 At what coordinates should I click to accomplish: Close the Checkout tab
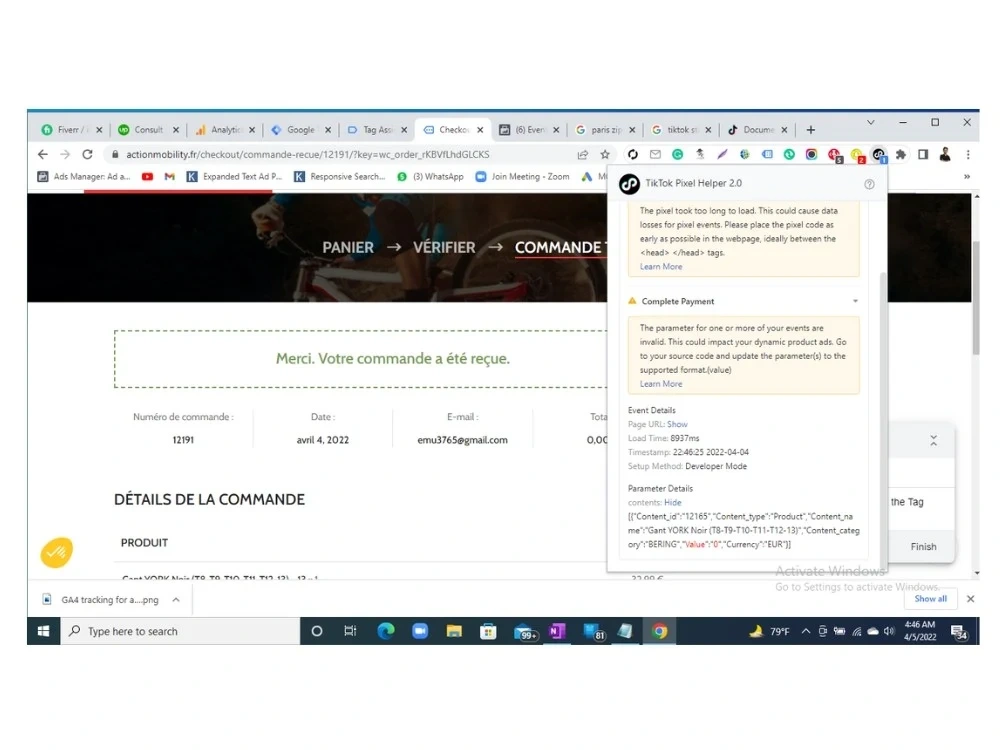point(480,129)
